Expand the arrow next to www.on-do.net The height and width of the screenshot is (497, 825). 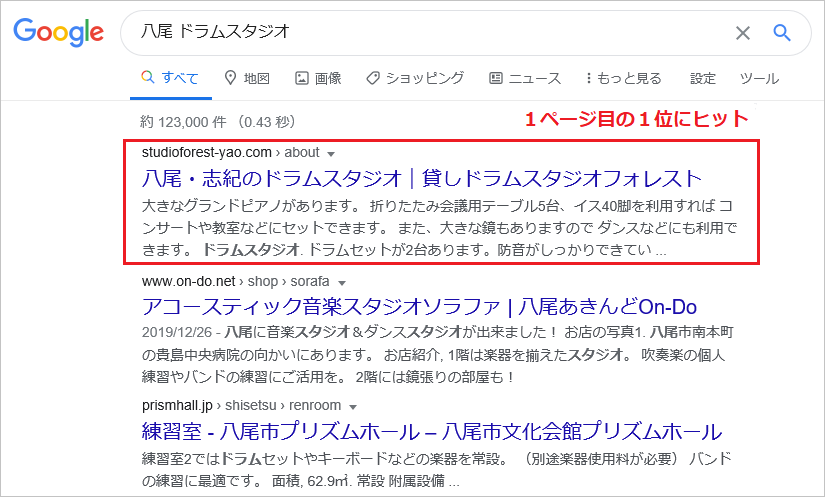342,283
